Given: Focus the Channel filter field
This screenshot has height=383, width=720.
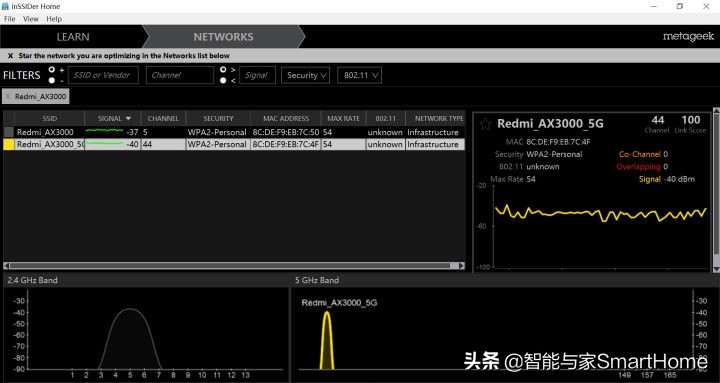Looking at the screenshot, I should point(180,75).
